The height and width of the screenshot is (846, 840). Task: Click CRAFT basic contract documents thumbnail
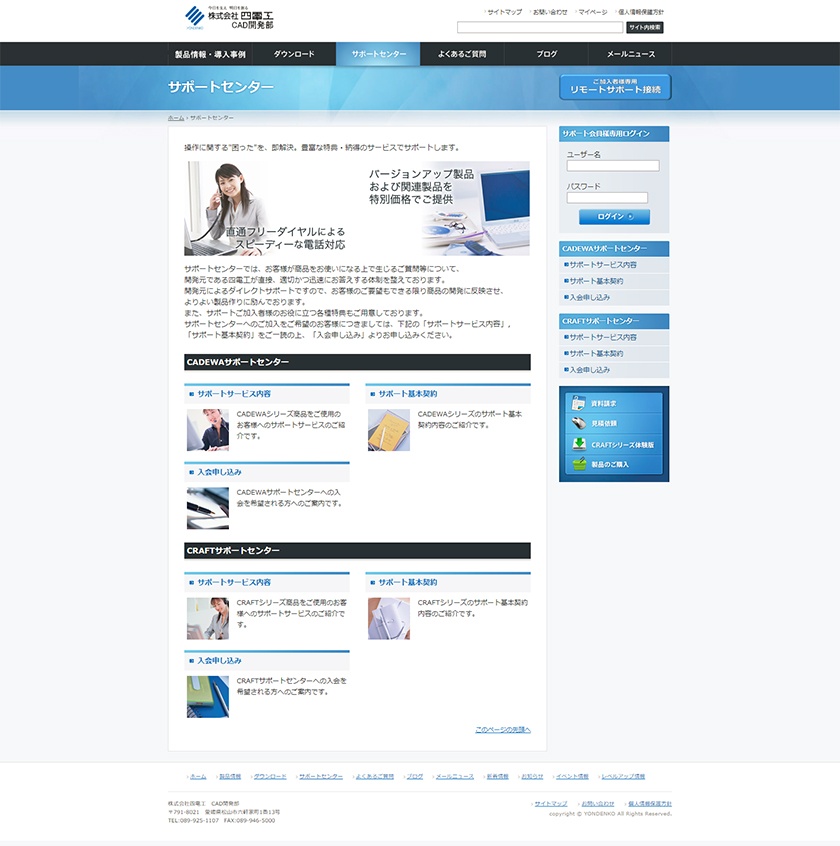click(388, 618)
